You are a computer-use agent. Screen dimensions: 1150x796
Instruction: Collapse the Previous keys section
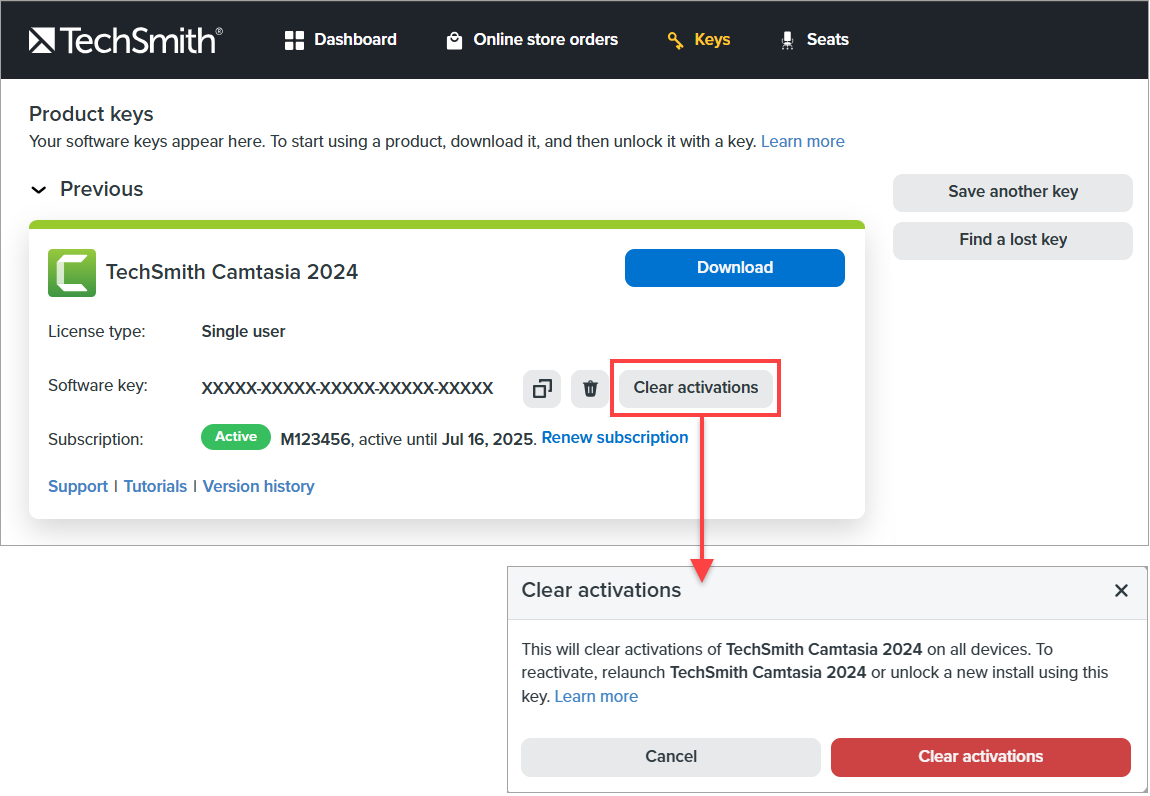click(x=39, y=190)
